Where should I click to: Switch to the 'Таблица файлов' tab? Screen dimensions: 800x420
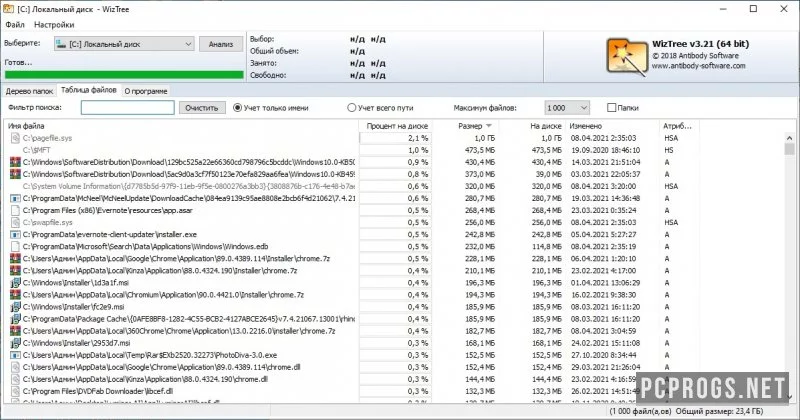coord(89,90)
